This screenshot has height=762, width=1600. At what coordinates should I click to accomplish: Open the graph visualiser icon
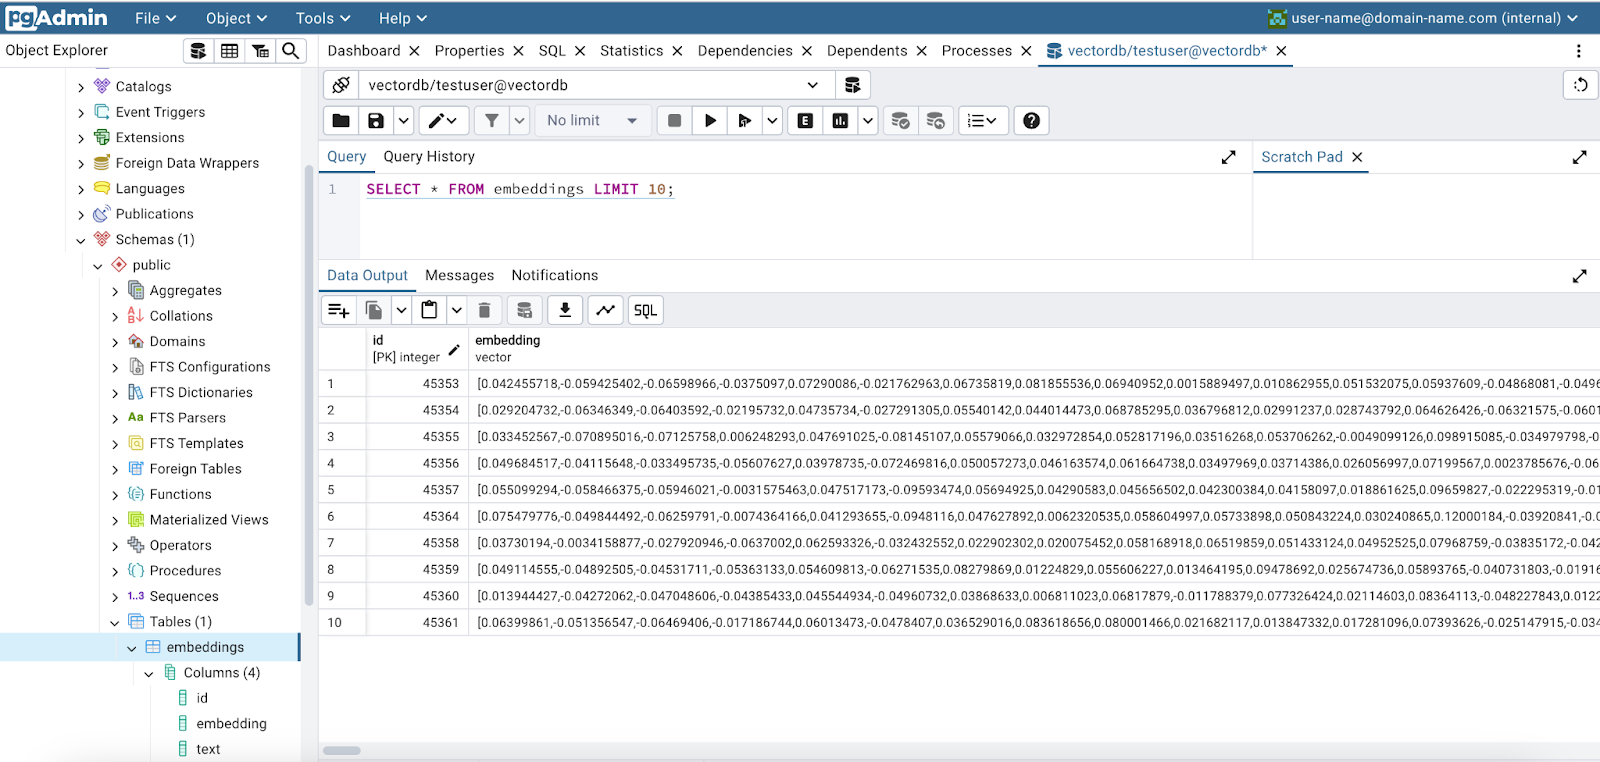click(x=605, y=310)
